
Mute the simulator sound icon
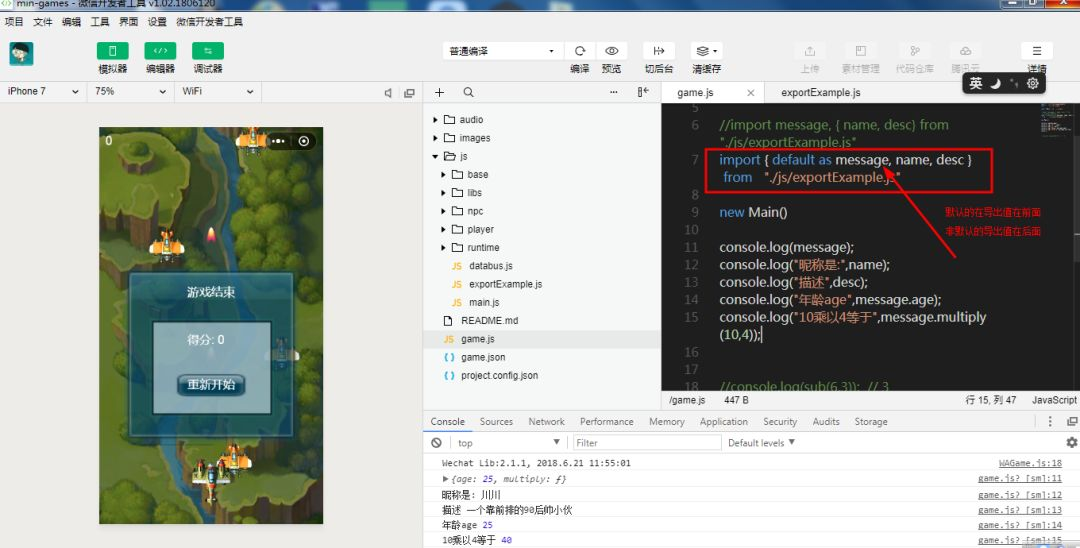click(388, 93)
